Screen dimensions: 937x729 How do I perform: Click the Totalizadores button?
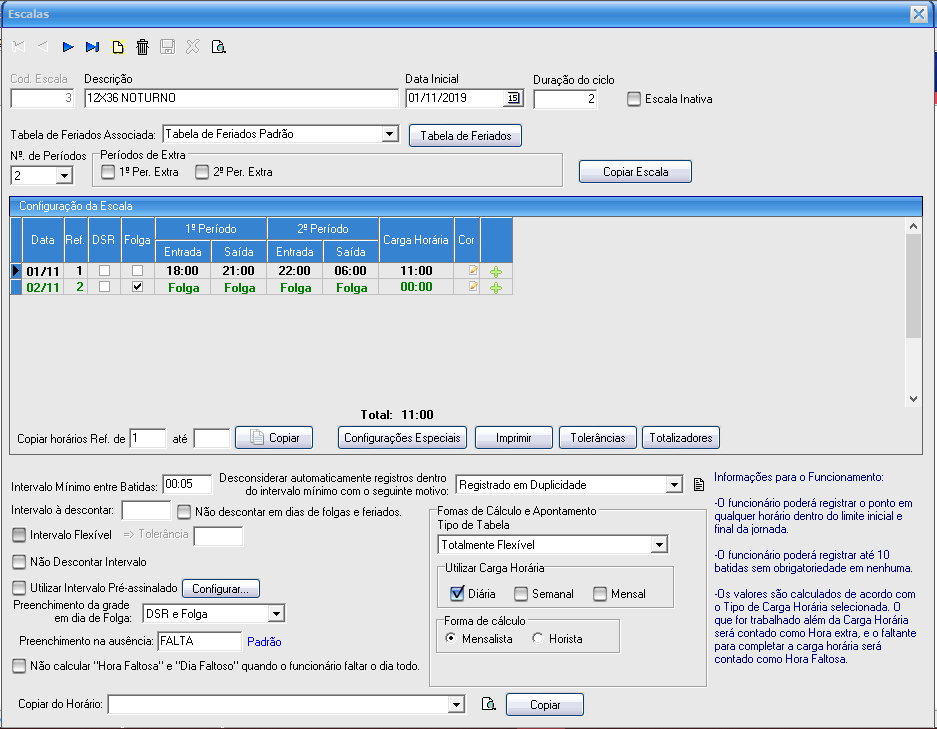pyautogui.click(x=680, y=437)
